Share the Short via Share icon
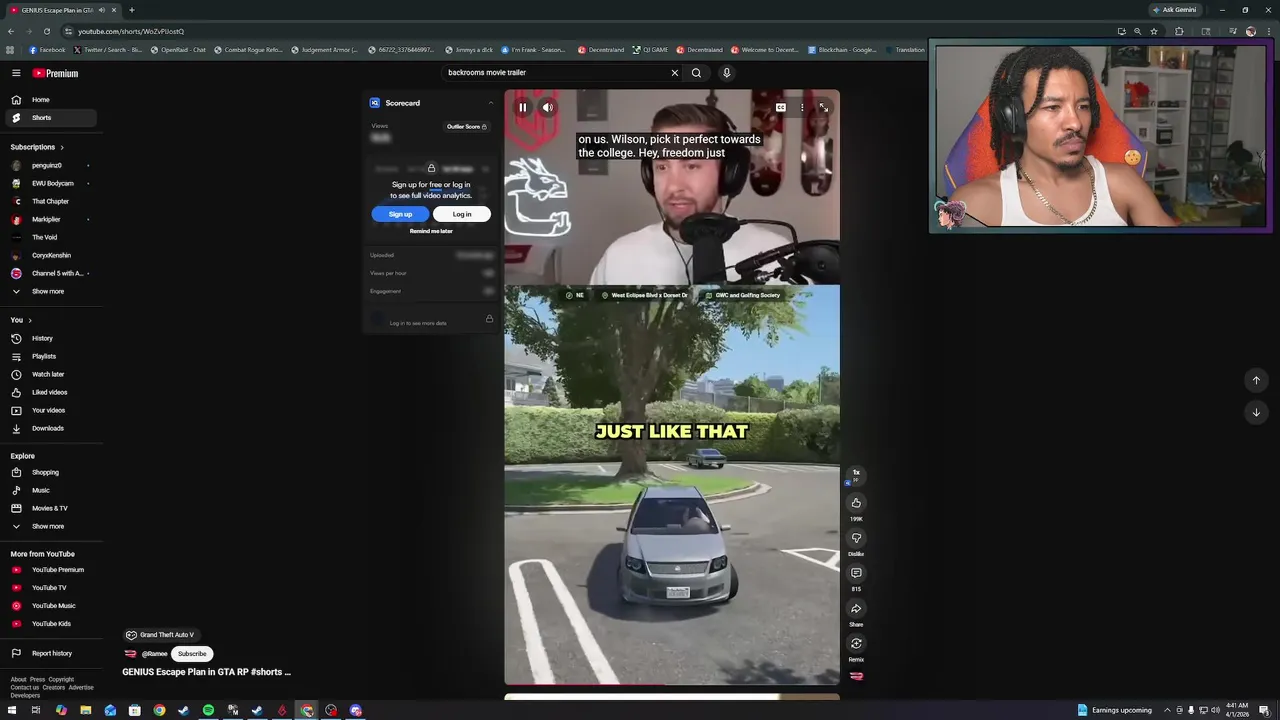Image resolution: width=1280 pixels, height=720 pixels. (x=856, y=608)
